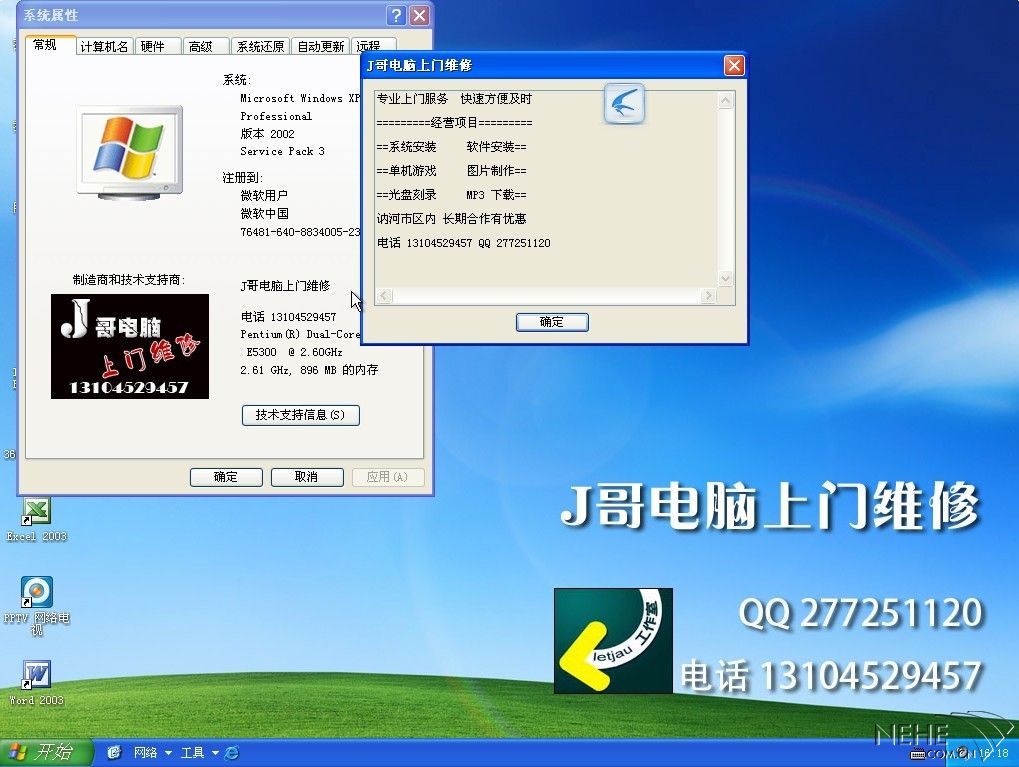Click the black J哥电脑 manufacturer logo image
The width and height of the screenshot is (1019, 767).
tap(130, 346)
